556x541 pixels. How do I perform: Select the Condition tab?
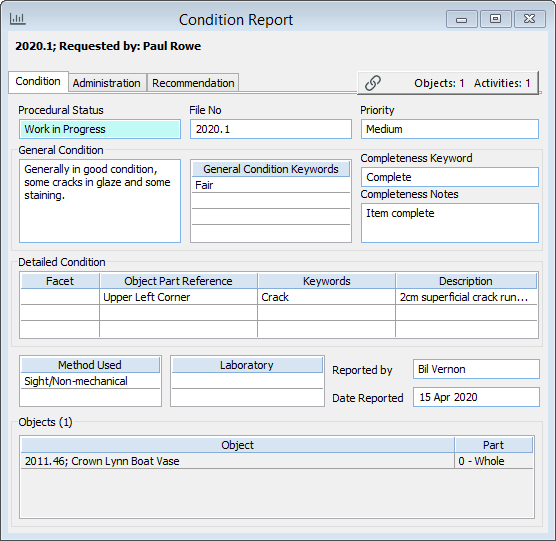pyautogui.click(x=38, y=82)
